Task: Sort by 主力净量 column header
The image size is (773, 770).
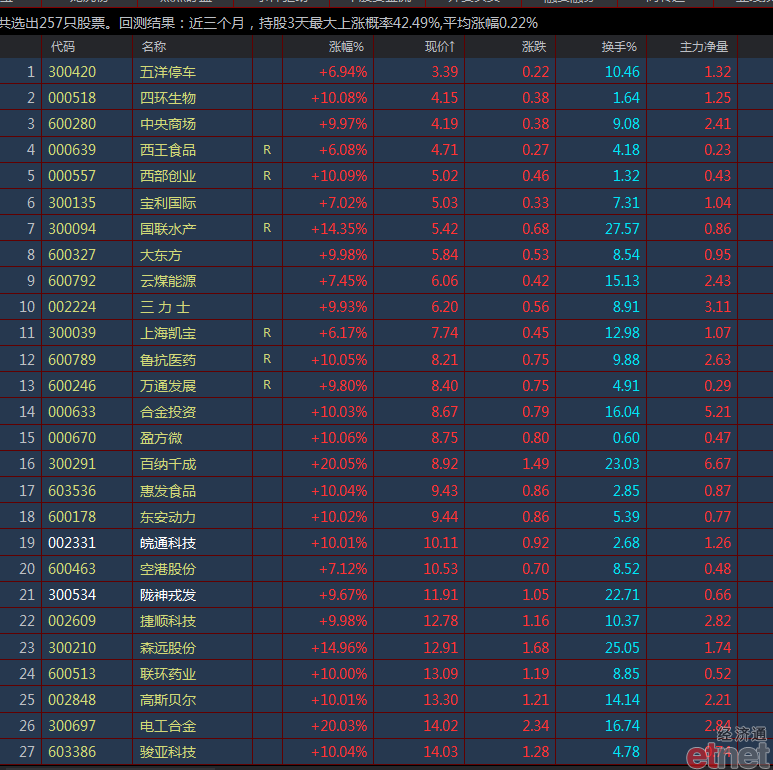Action: 704,47
